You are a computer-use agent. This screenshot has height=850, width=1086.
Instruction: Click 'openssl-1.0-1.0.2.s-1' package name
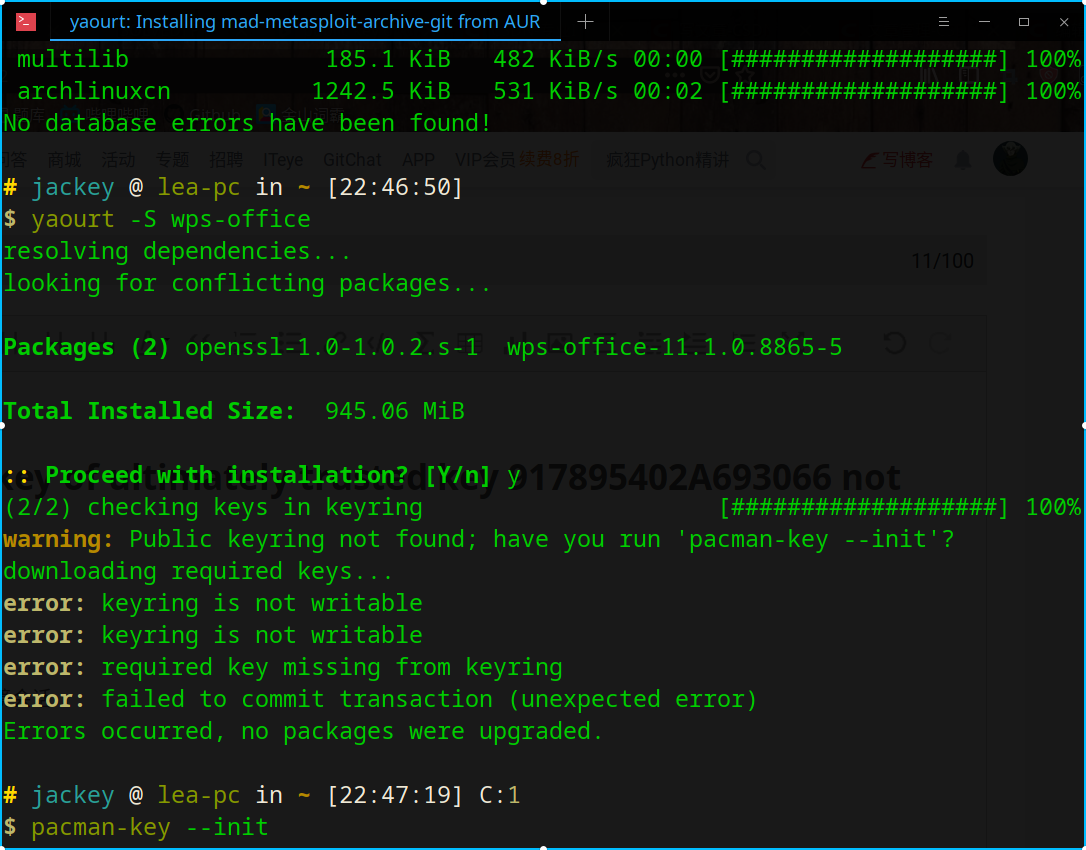pos(332,347)
